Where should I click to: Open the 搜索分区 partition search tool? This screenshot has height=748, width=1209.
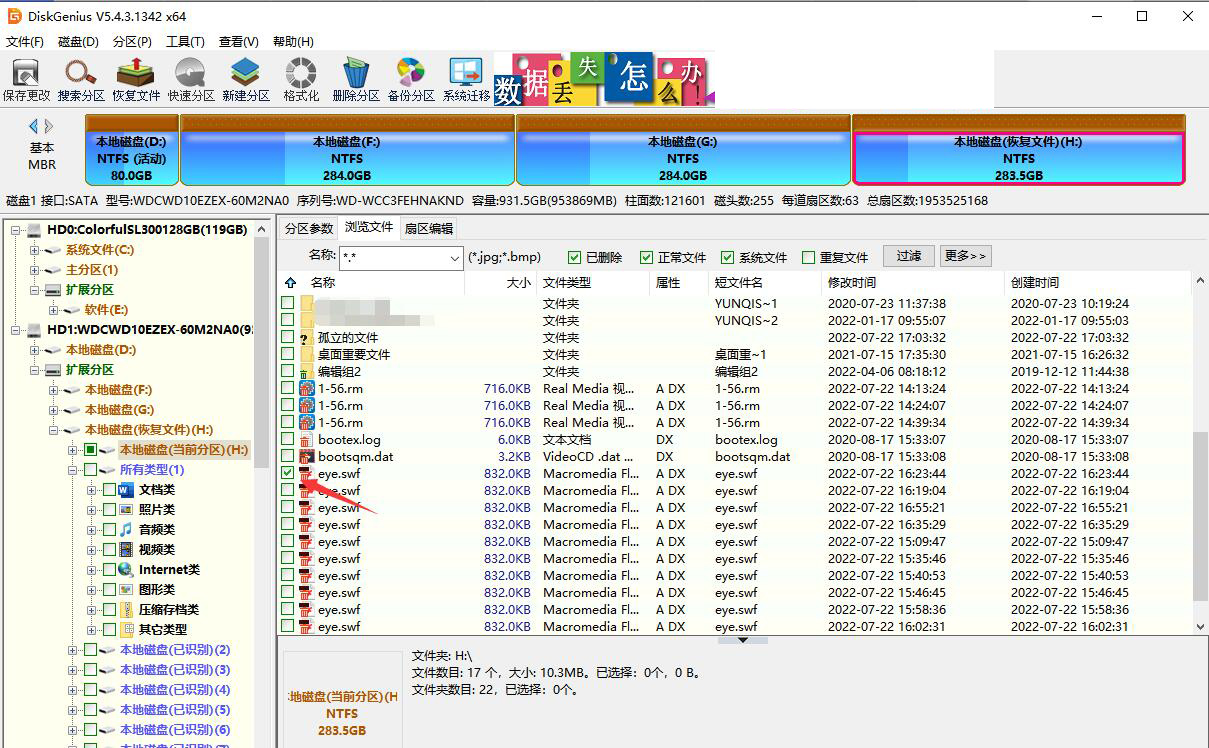[76, 78]
